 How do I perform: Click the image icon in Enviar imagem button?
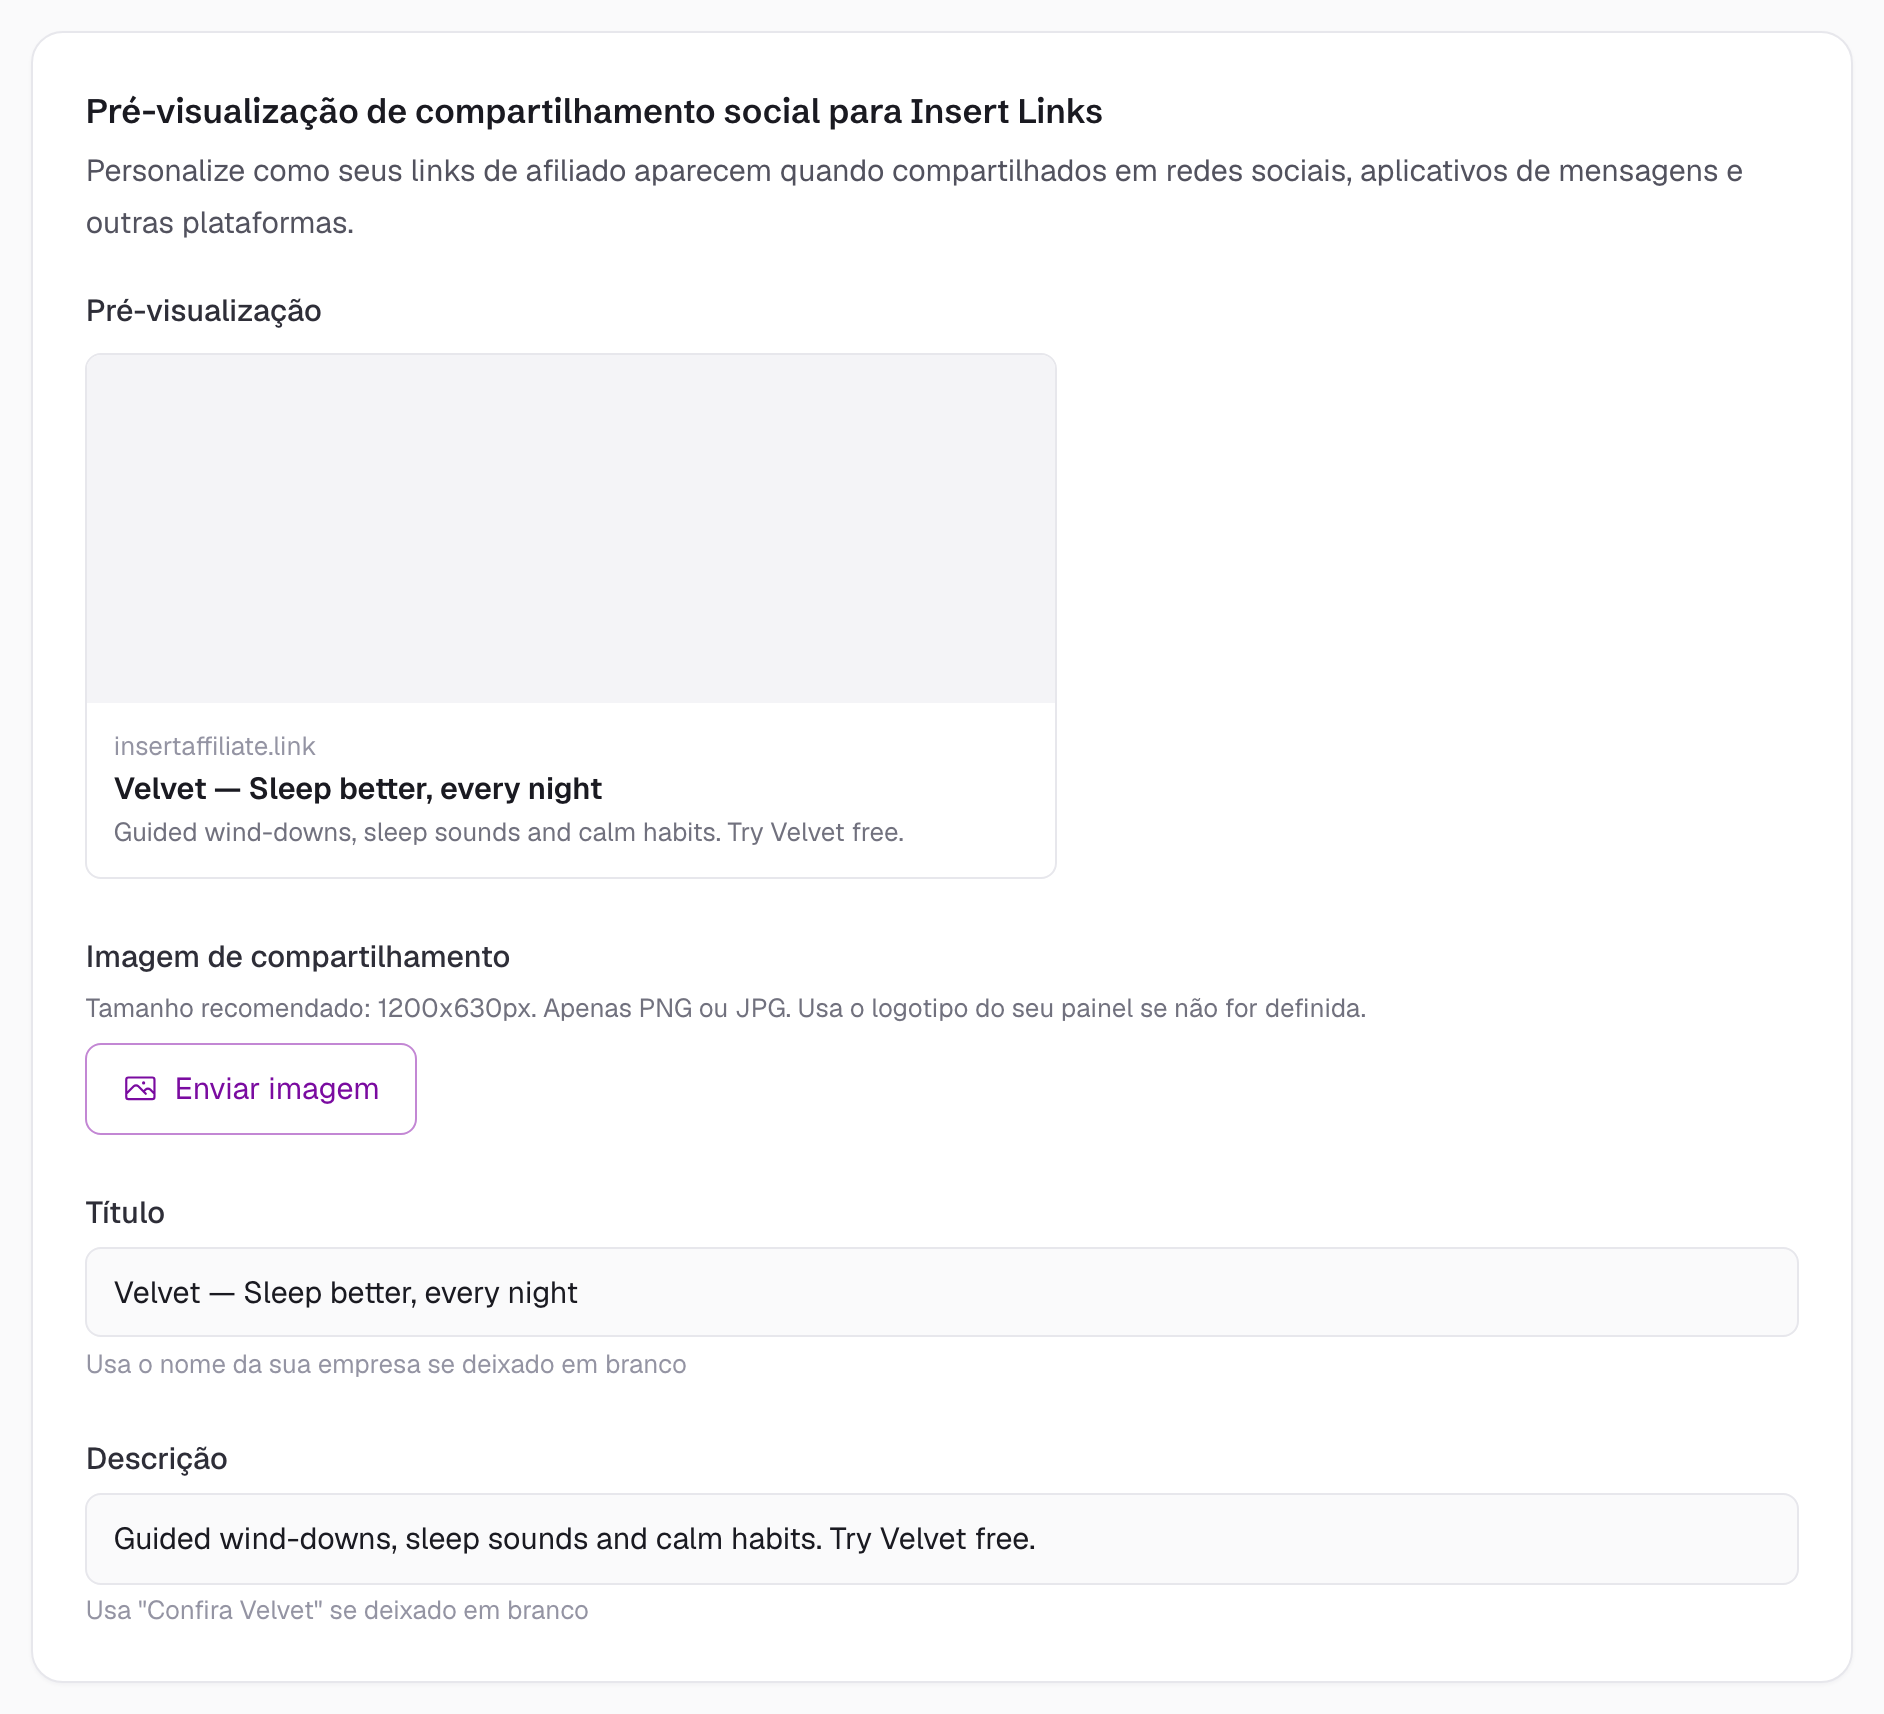(140, 1088)
